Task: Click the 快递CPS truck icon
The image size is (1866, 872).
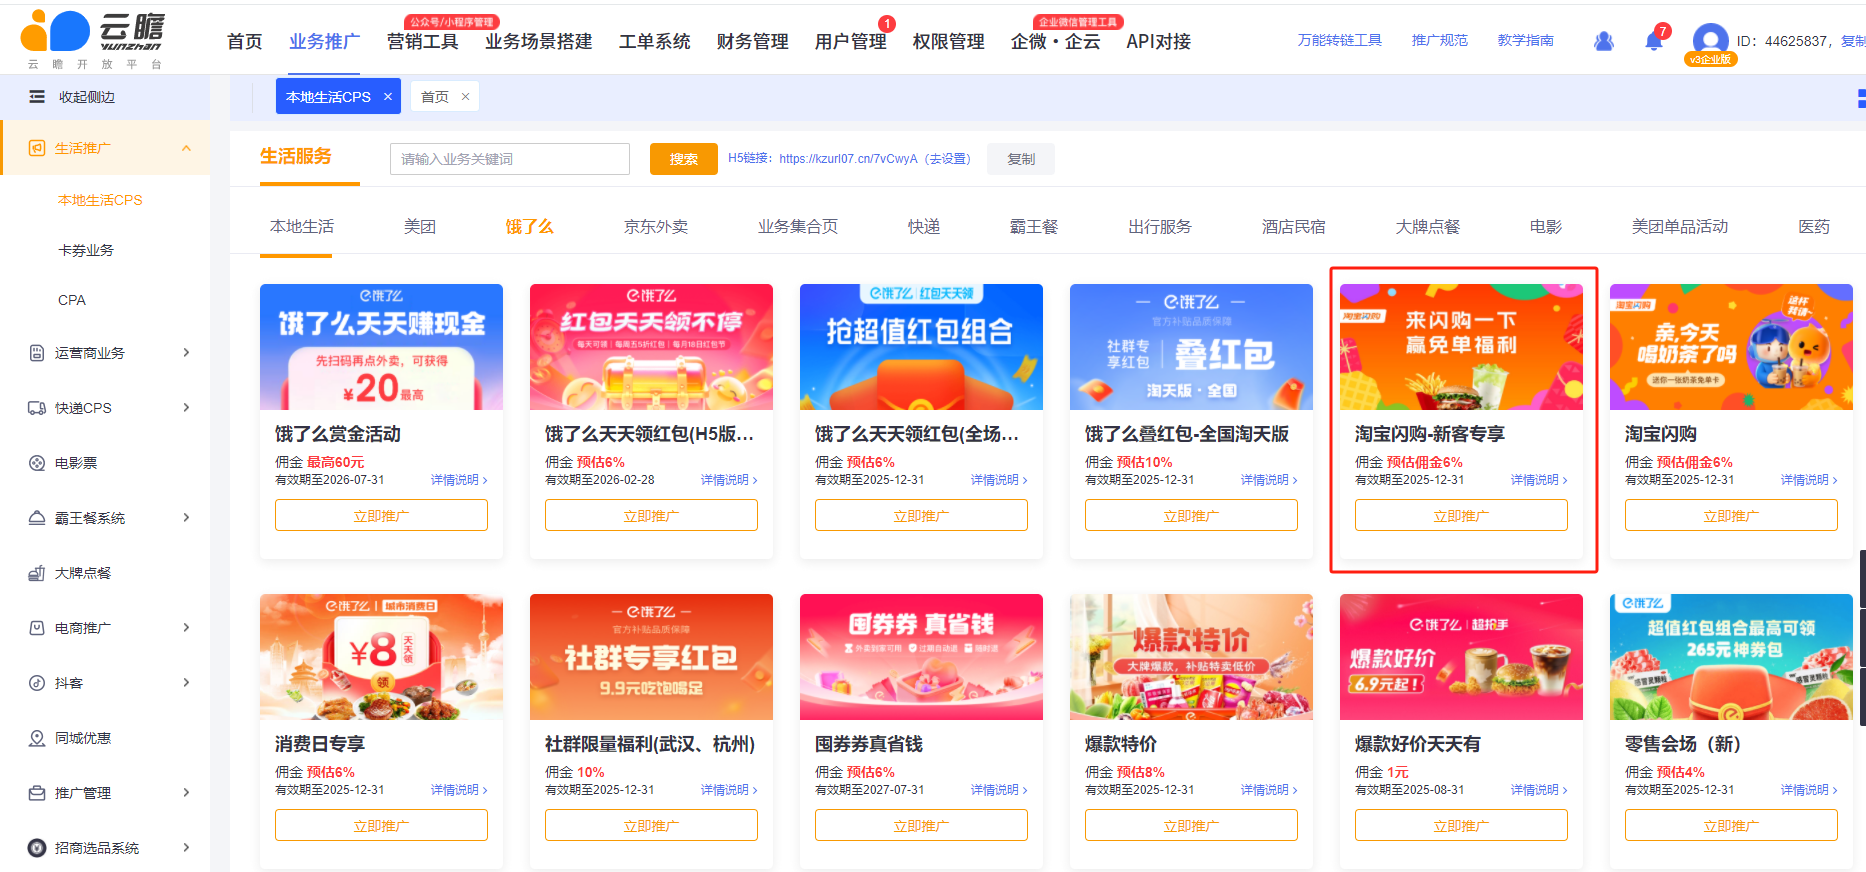Action: pyautogui.click(x=37, y=408)
